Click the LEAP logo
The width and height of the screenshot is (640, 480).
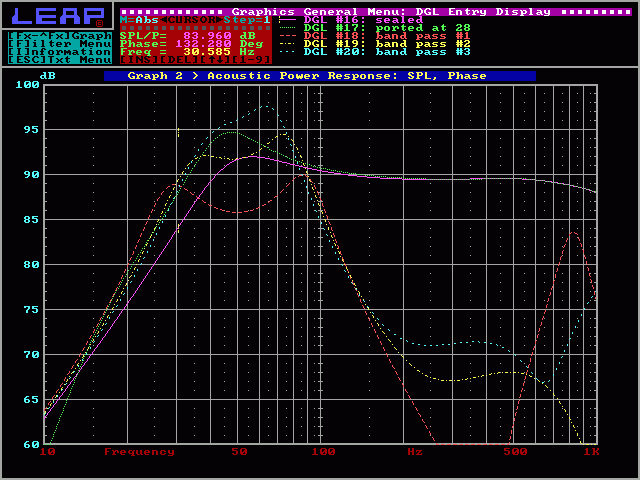coord(57,16)
